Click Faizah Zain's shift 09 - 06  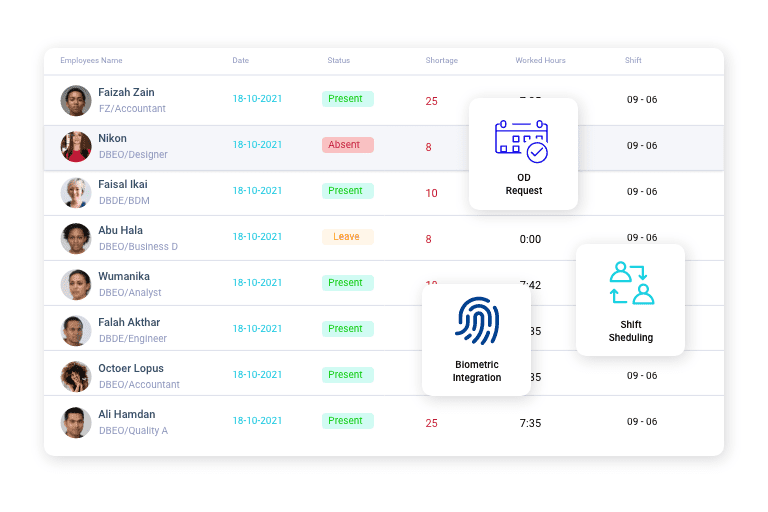point(642,100)
